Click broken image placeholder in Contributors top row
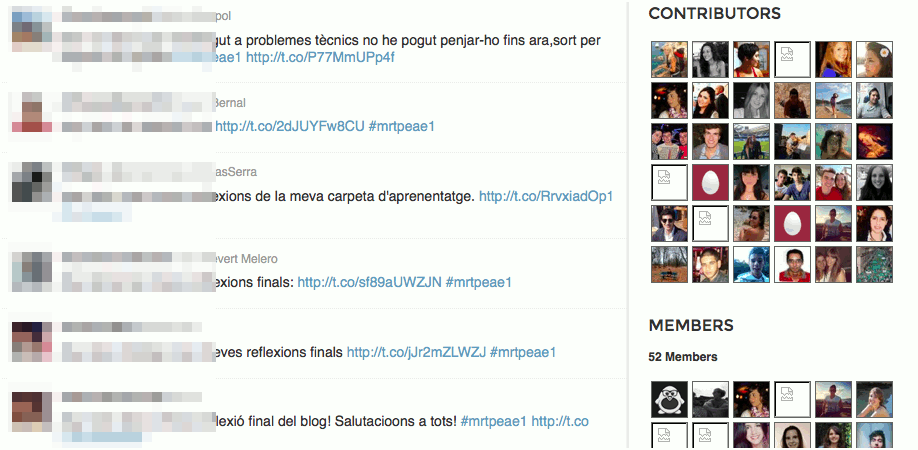This screenshot has height=450, width=918. (x=793, y=60)
